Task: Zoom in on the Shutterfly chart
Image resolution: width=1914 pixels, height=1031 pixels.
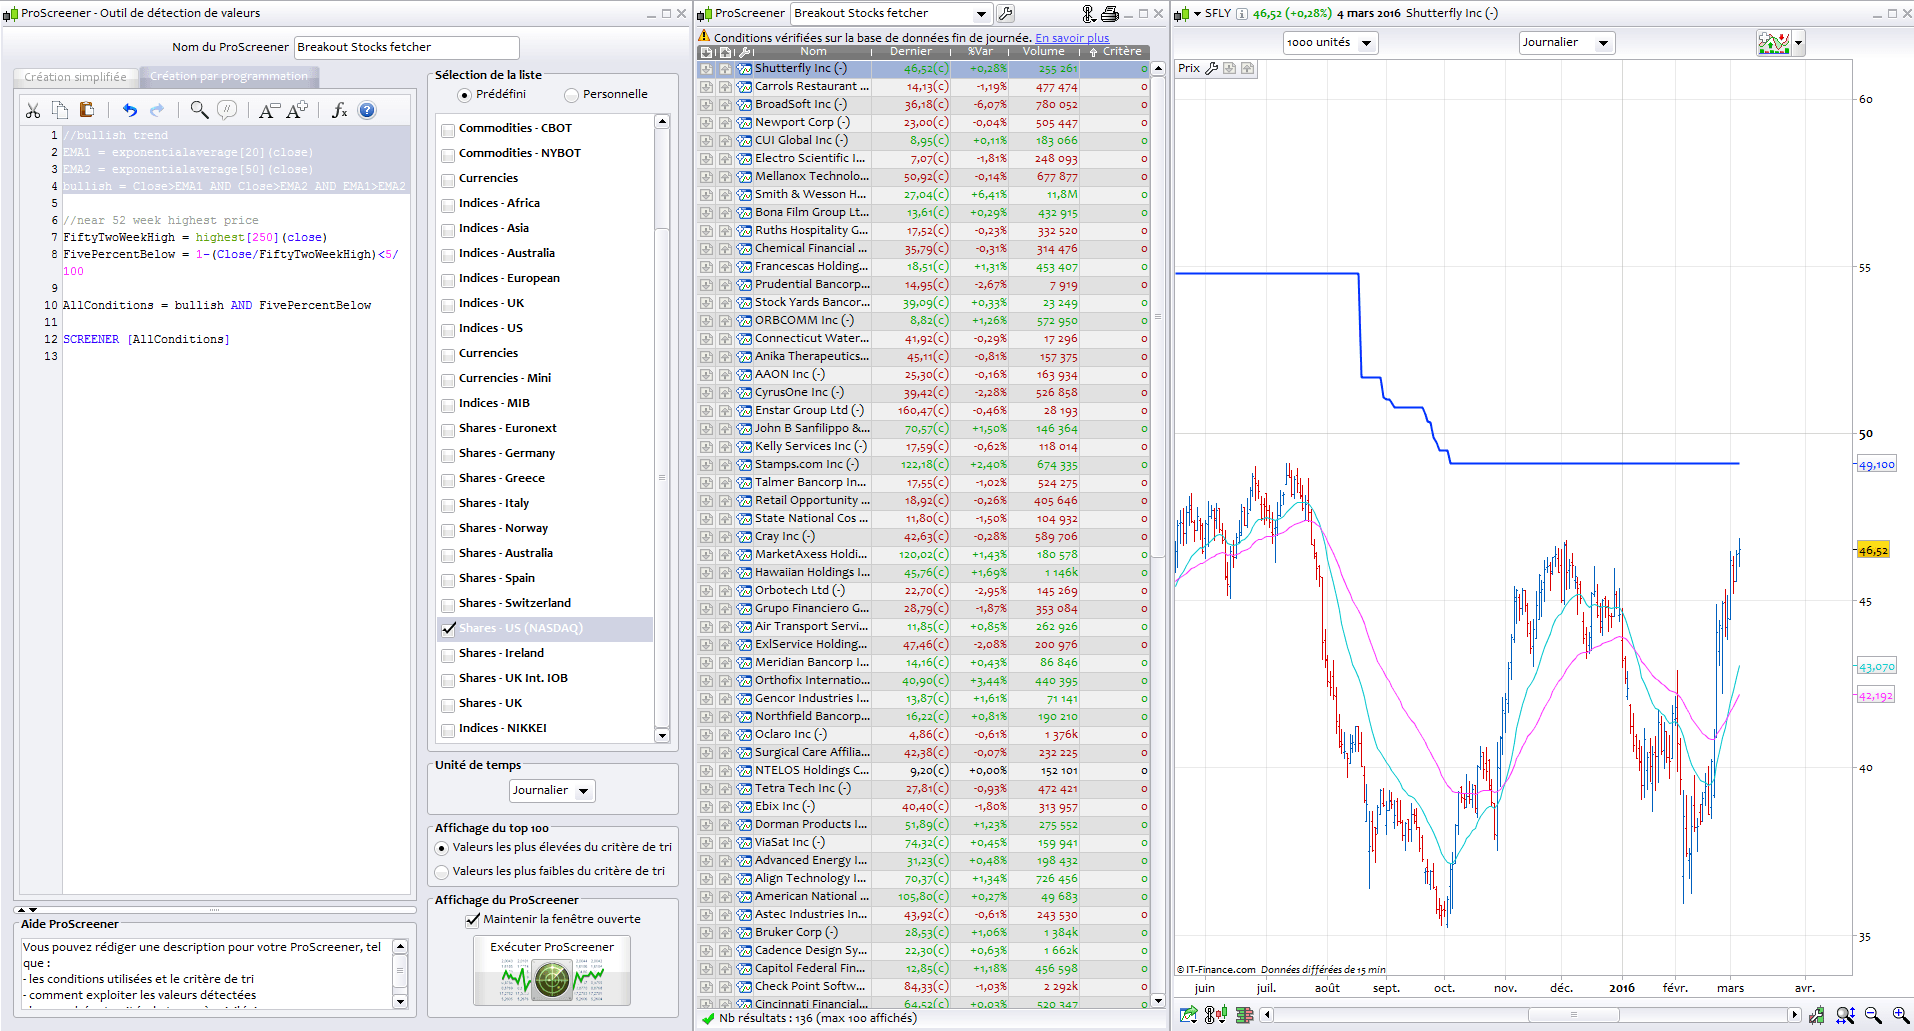Action: point(1898,1013)
